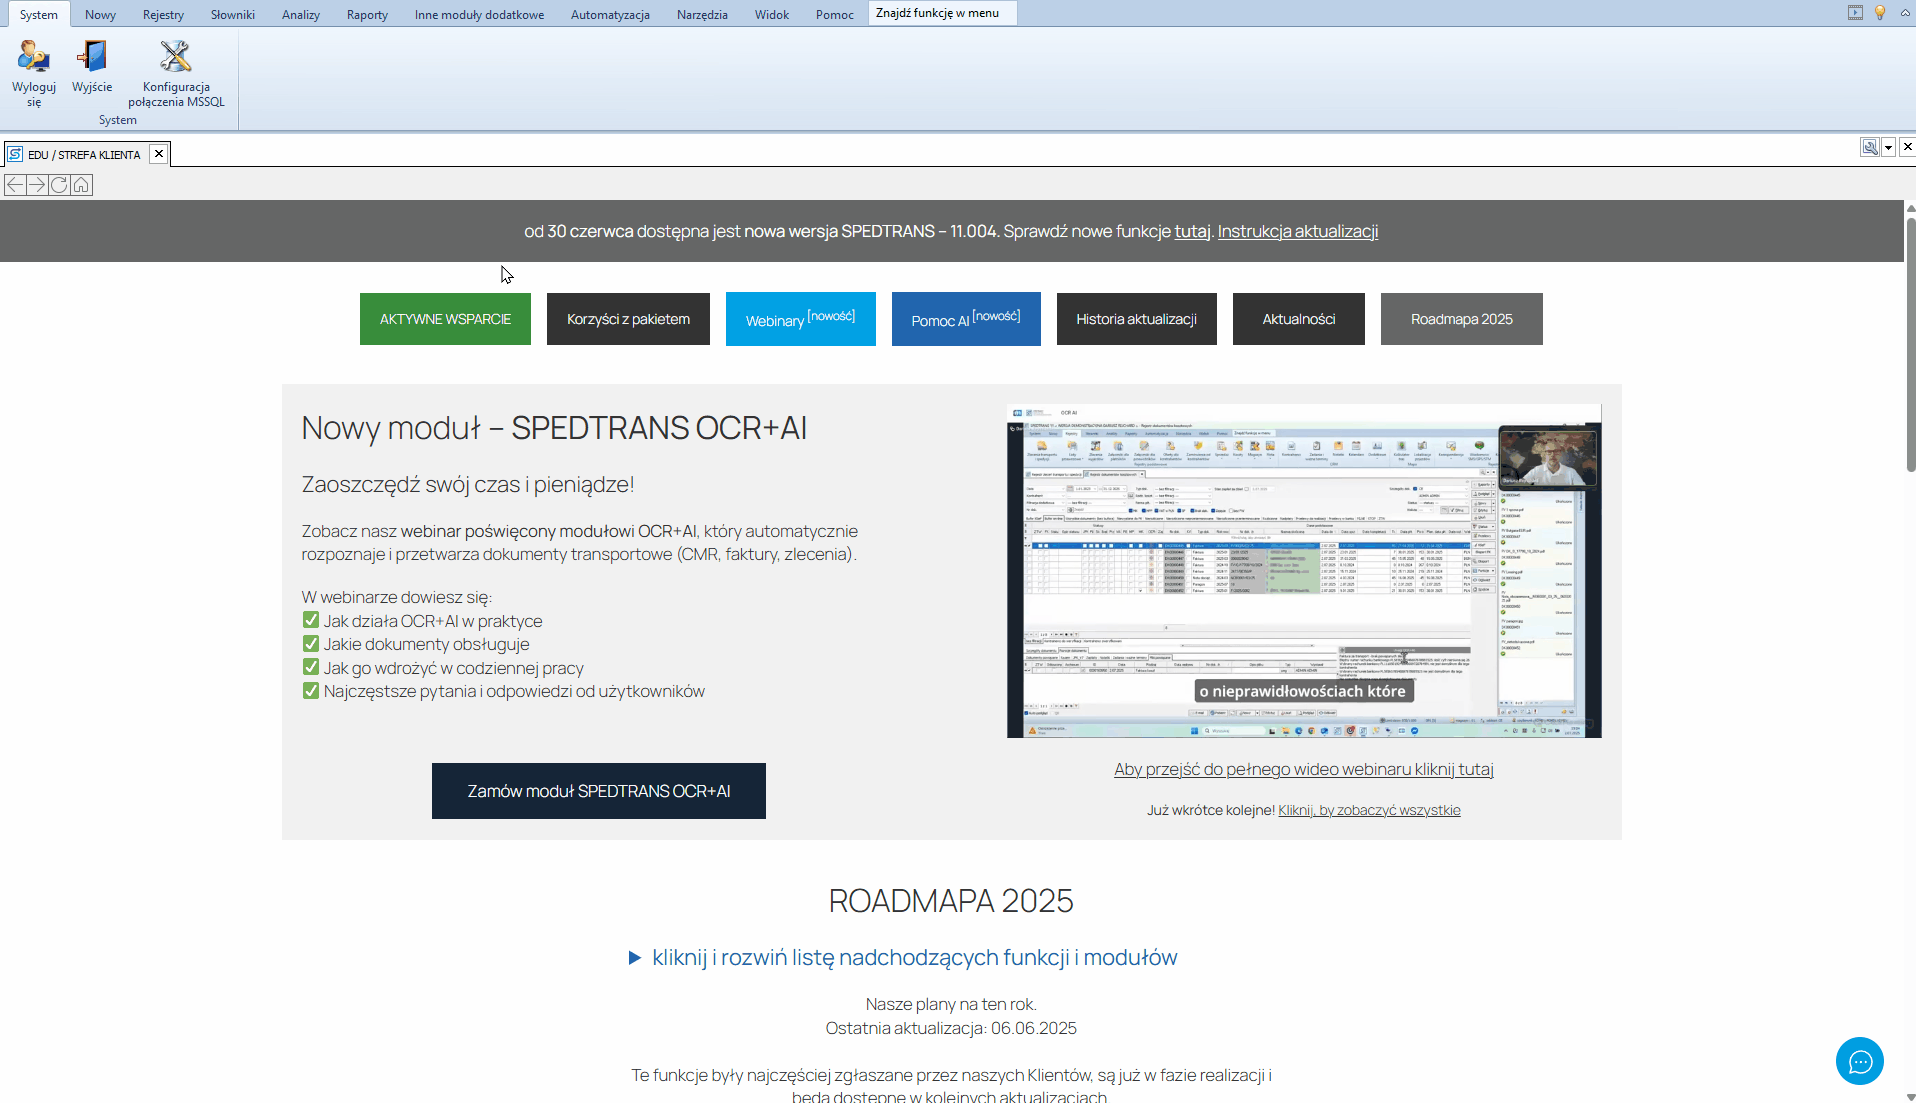This screenshot has height=1103, width=1916.
Task: Go to the browser home page icon
Action: tap(81, 185)
